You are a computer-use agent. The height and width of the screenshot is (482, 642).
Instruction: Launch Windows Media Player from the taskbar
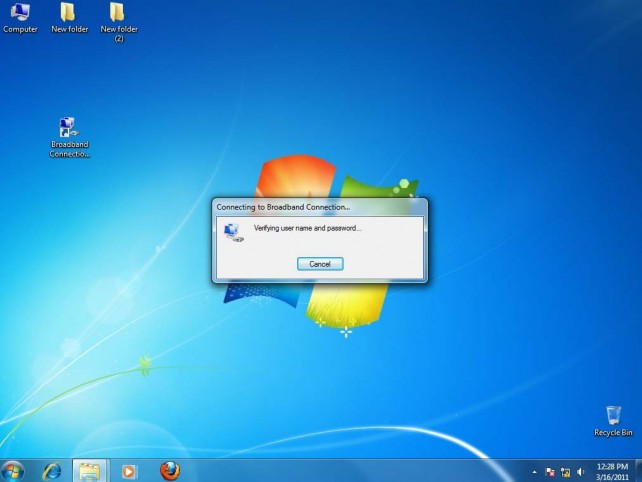(x=128, y=471)
